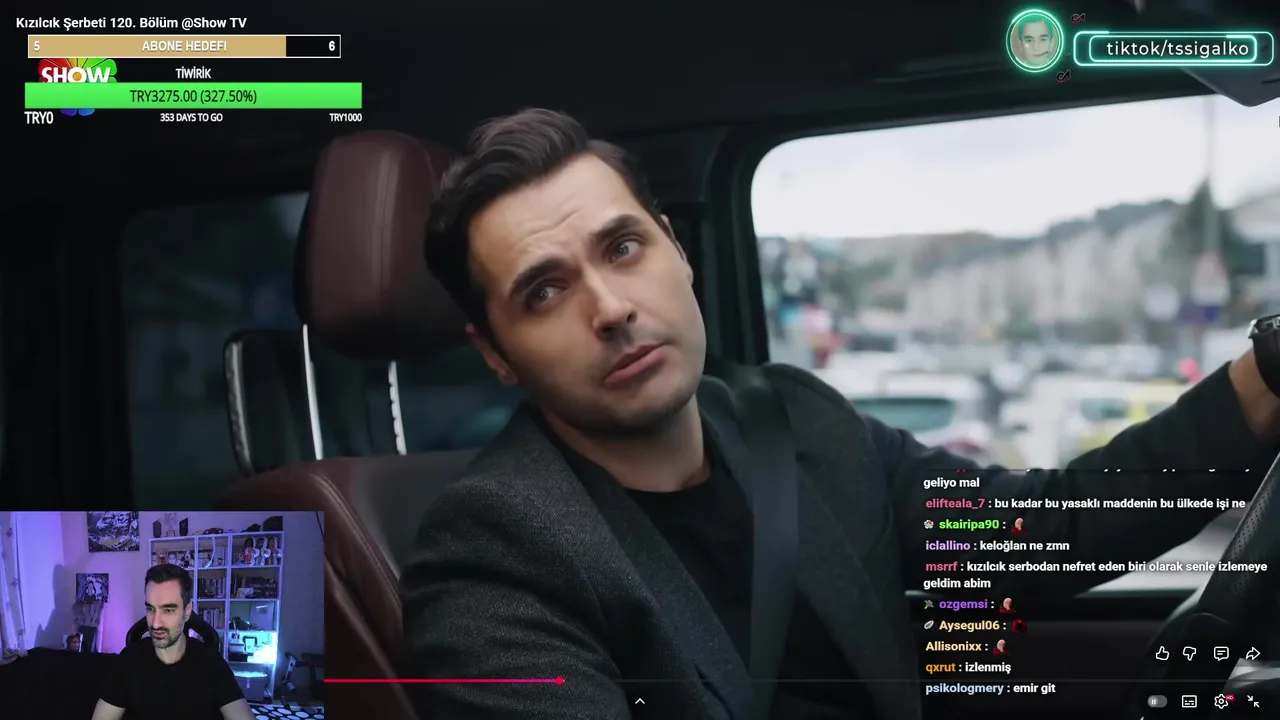
Task: Open the HD settings gear
Action: pos(1222,701)
